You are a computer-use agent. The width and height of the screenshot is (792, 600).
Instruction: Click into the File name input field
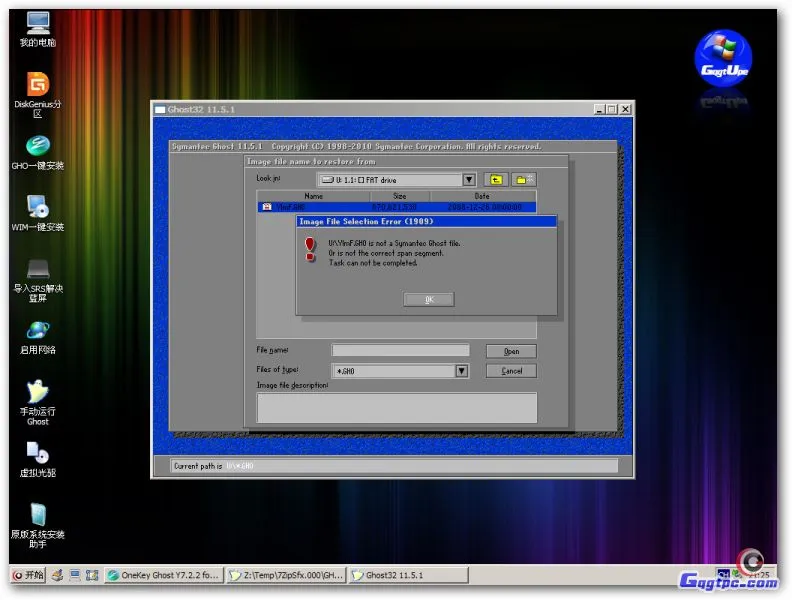click(x=401, y=351)
